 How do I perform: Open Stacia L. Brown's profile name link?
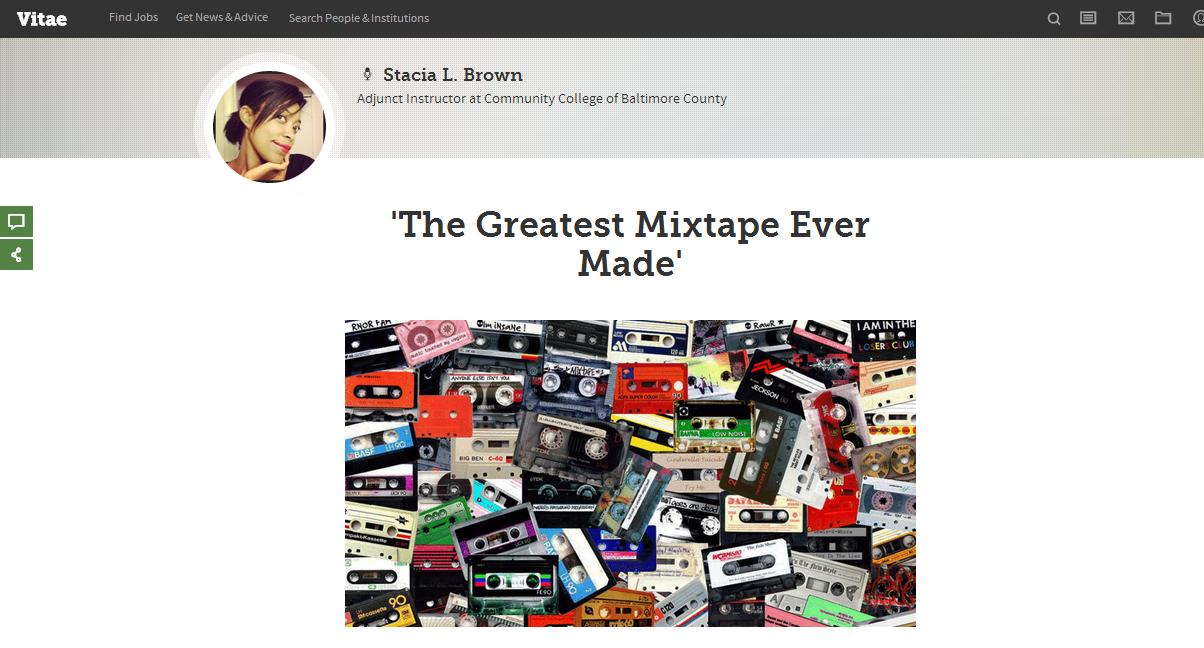(453, 75)
